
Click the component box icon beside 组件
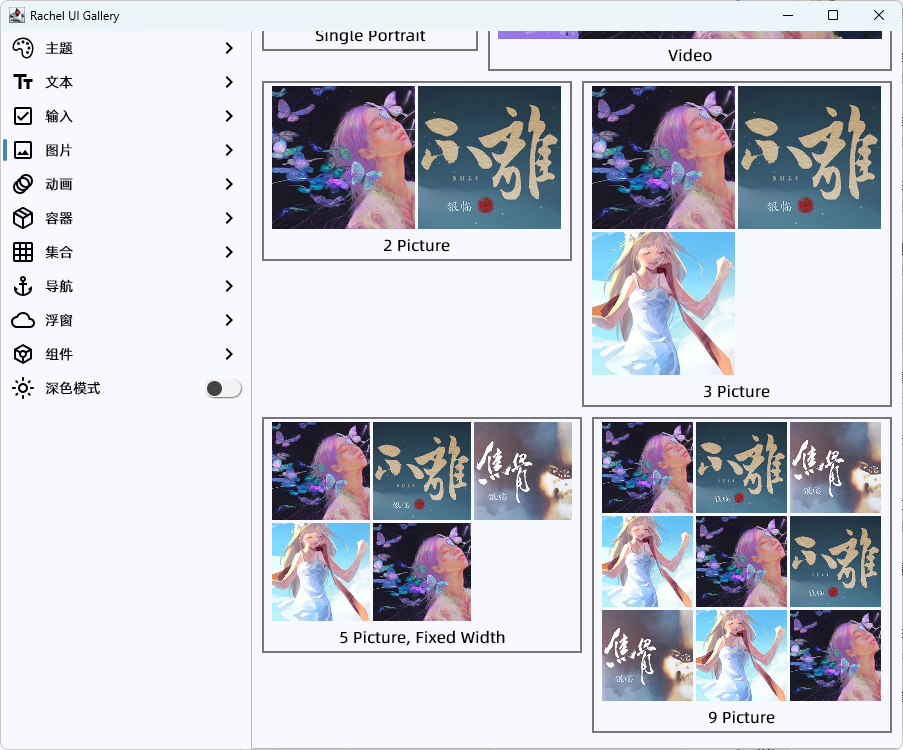coord(23,354)
